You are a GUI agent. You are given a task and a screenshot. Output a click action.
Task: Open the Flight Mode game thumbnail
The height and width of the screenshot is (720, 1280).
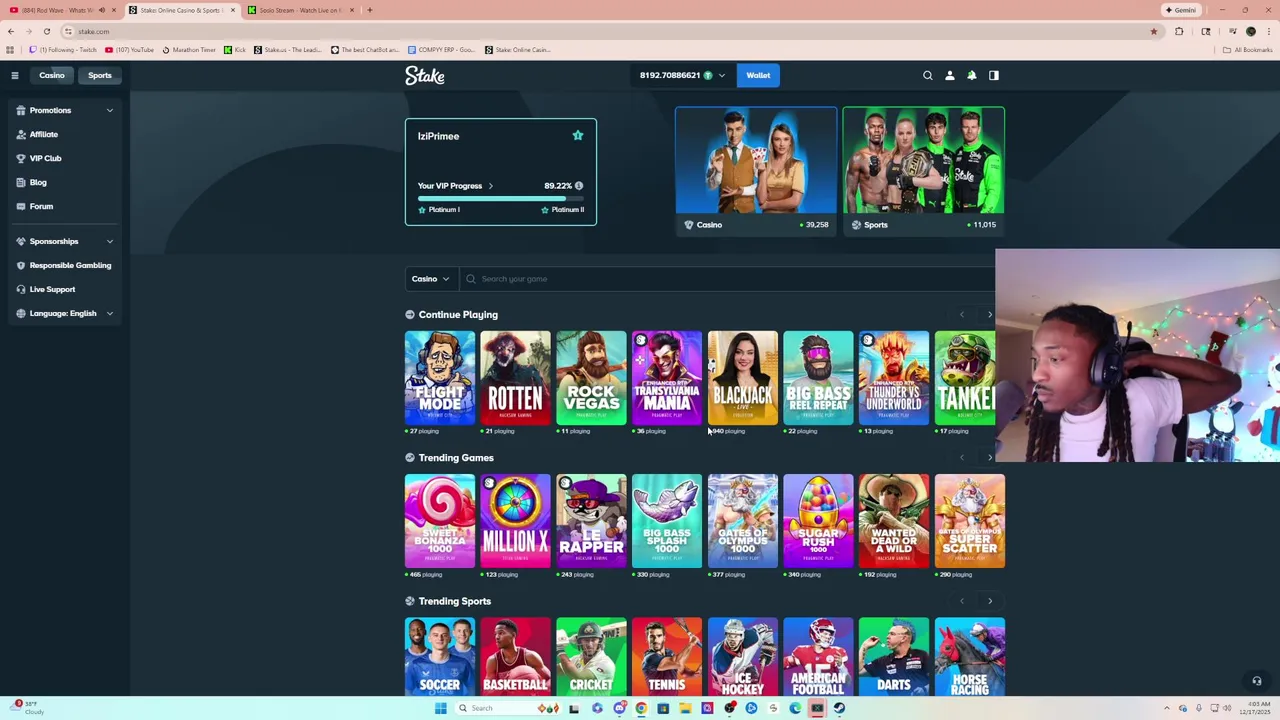440,378
